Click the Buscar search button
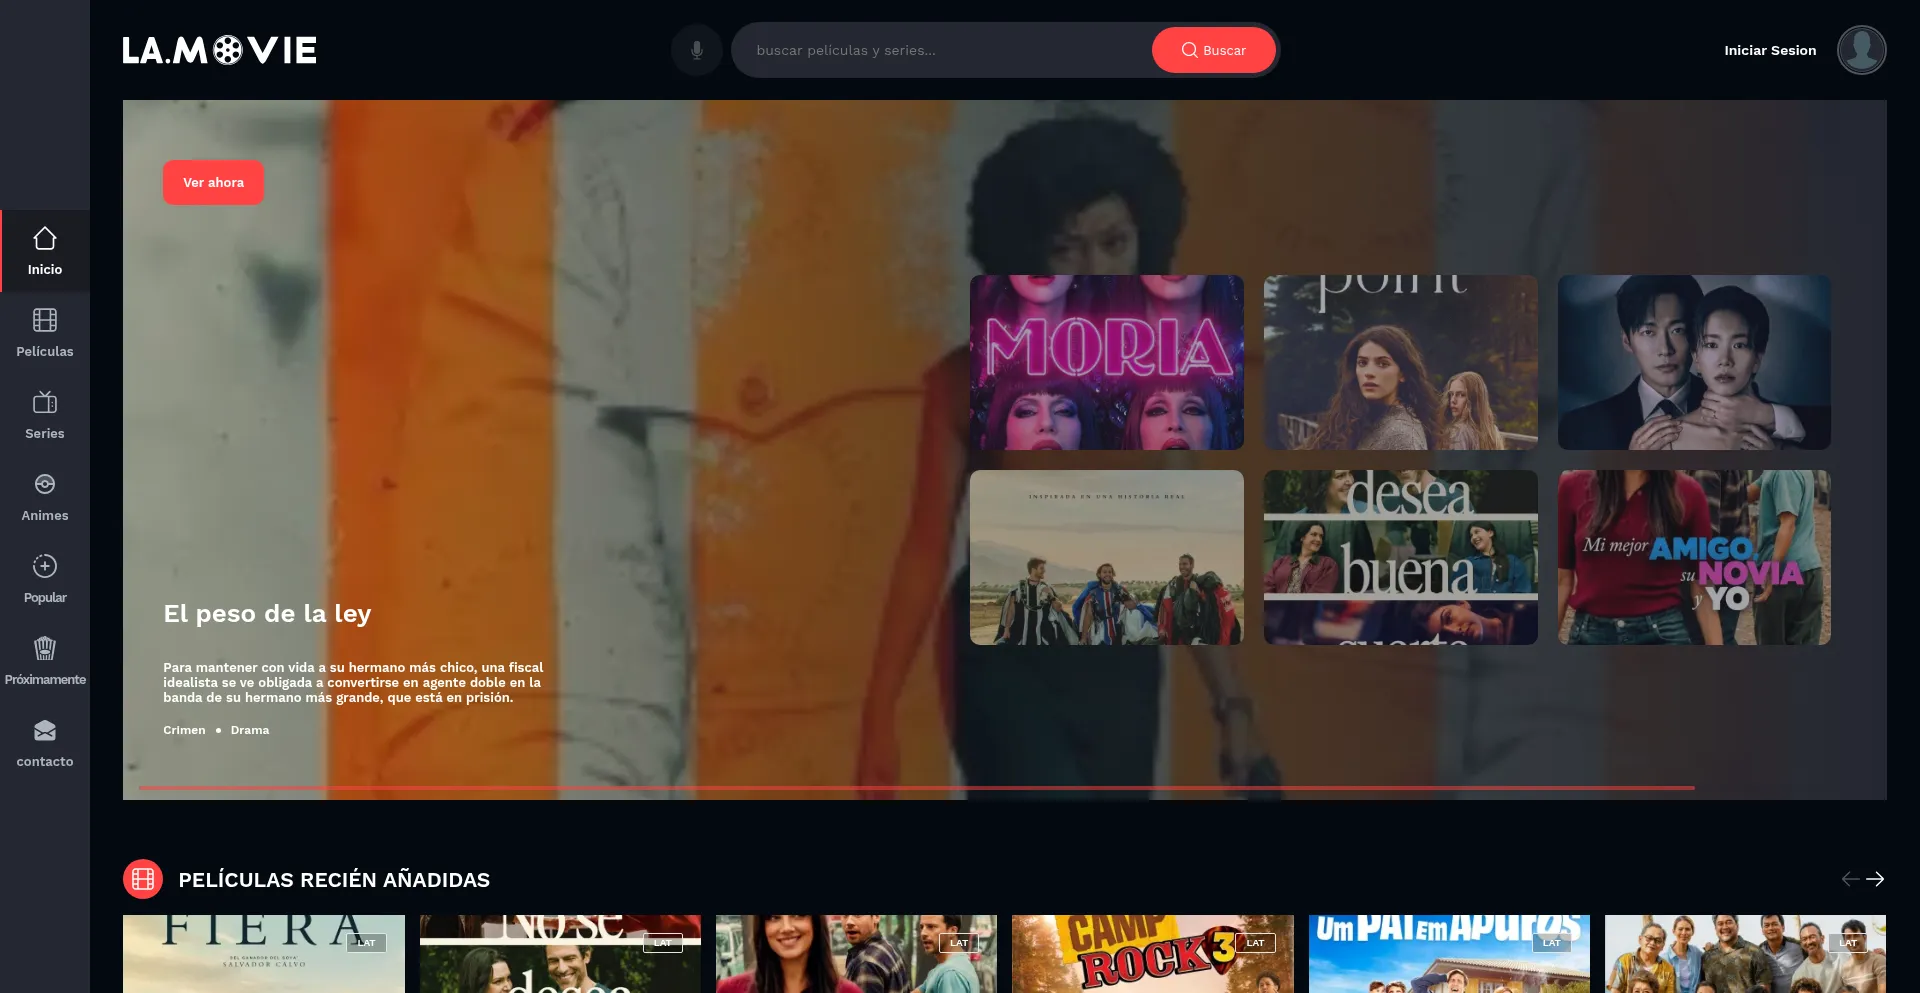This screenshot has height=993, width=1920. (x=1213, y=50)
